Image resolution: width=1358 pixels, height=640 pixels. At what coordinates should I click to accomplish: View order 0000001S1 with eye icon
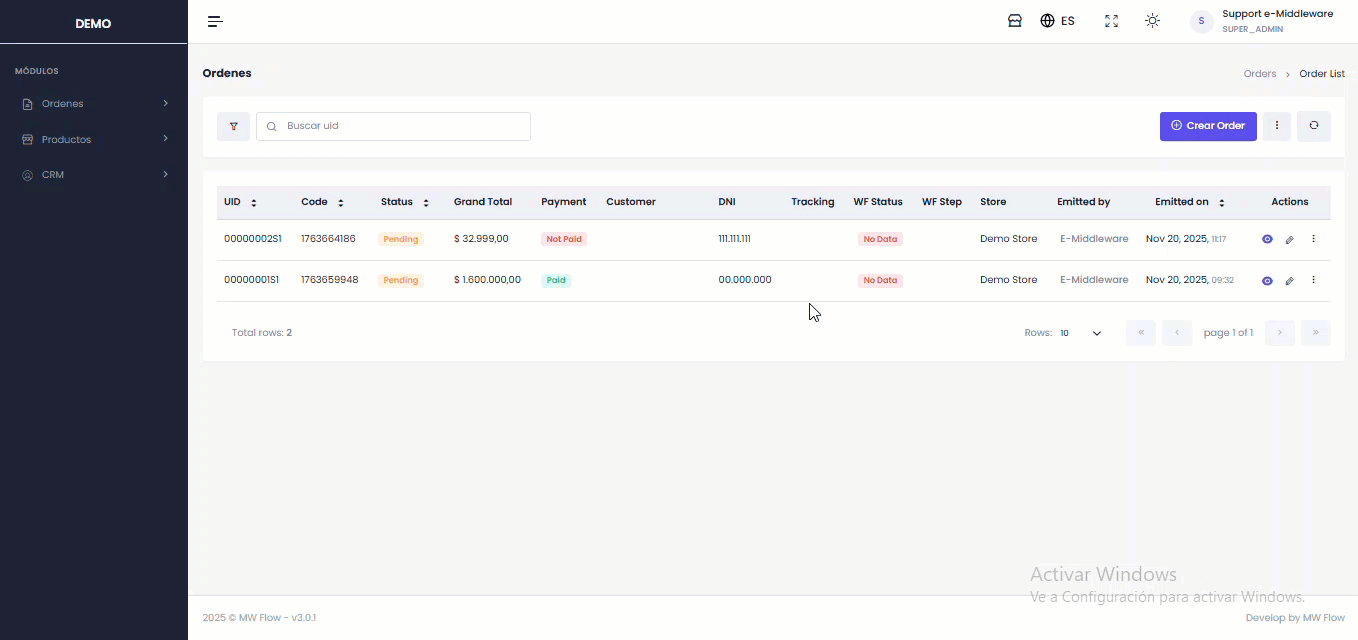pyautogui.click(x=1267, y=281)
